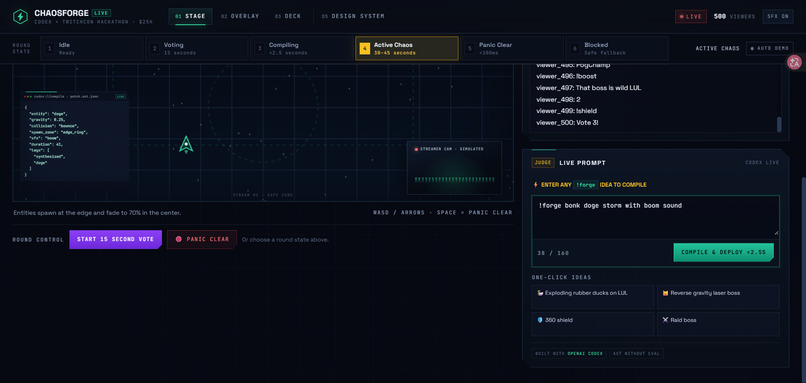Click the chat panel scrollbar
This screenshot has height=383, width=806.
[x=779, y=124]
